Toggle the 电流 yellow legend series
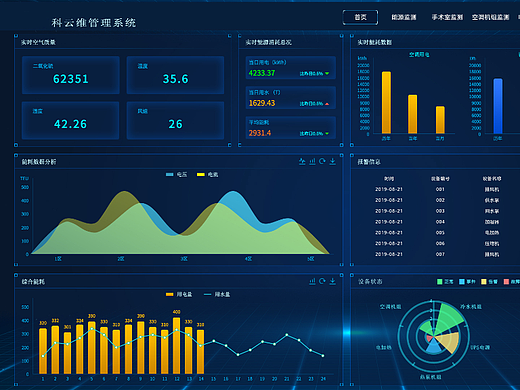Viewport: 520px width, 390px height. tap(207, 174)
